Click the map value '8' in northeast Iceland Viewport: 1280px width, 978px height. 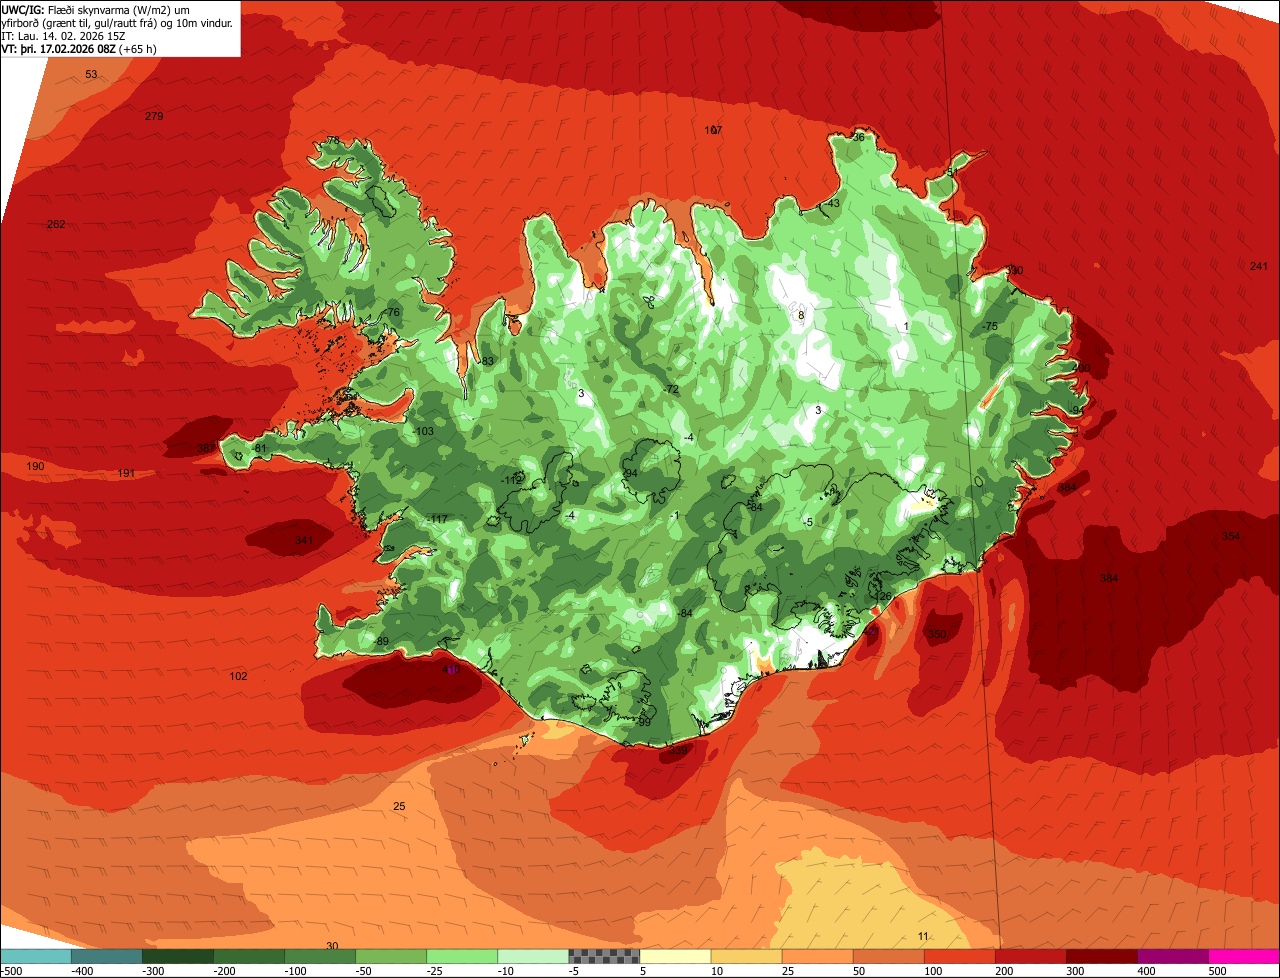pyautogui.click(x=801, y=316)
